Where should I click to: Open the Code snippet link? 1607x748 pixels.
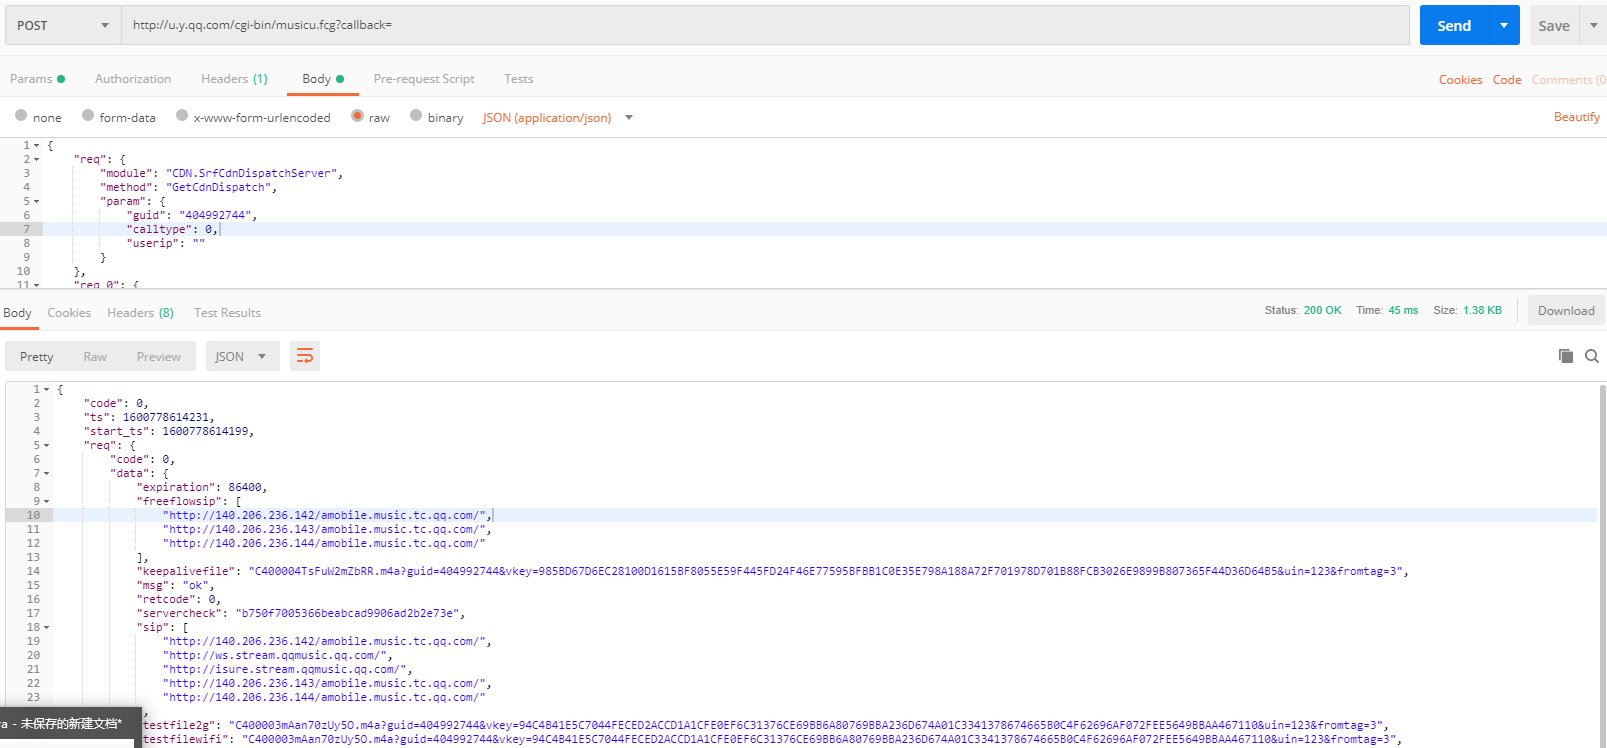pos(1507,79)
